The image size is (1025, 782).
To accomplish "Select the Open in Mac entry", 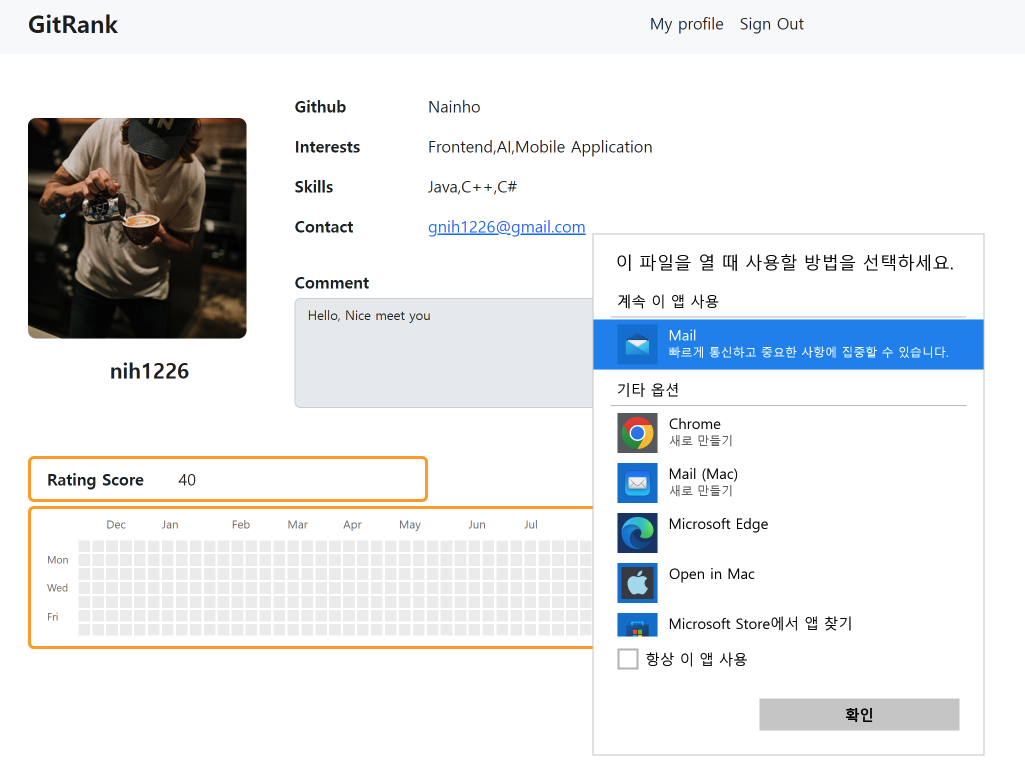I will pyautogui.click(x=788, y=583).
